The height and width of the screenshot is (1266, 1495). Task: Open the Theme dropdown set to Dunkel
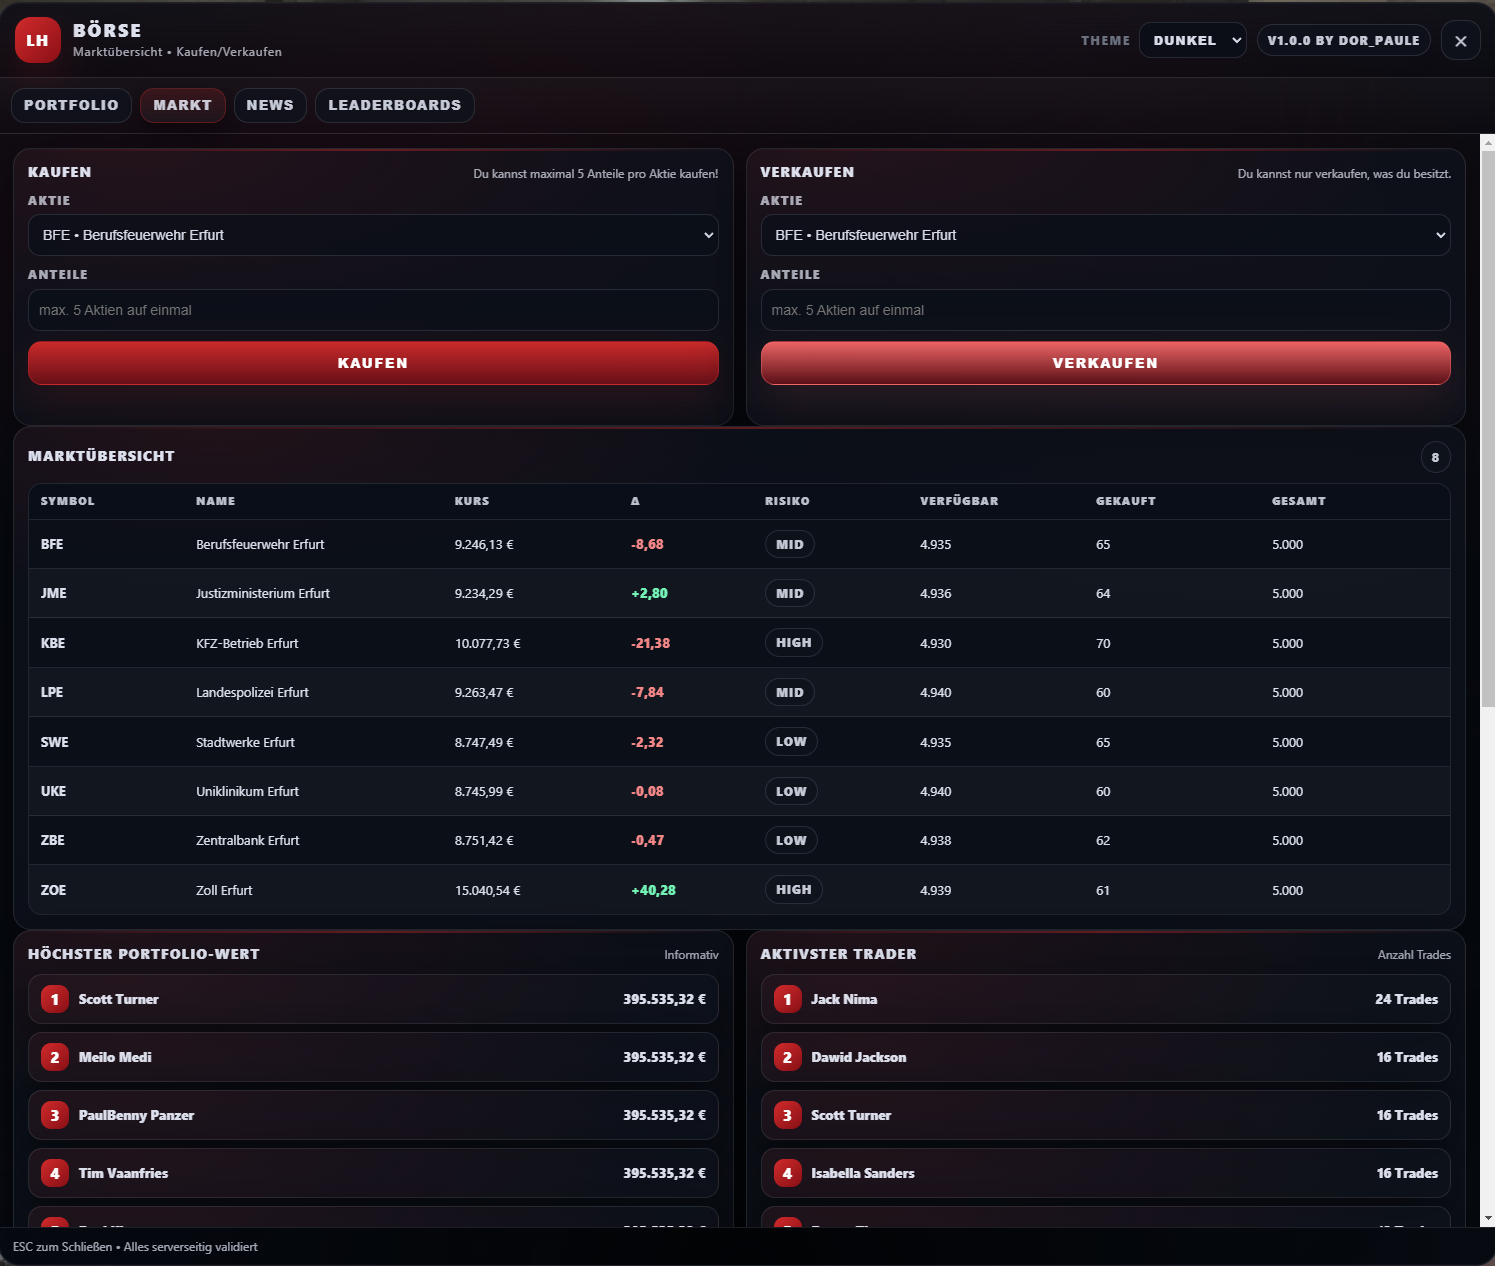(1193, 40)
